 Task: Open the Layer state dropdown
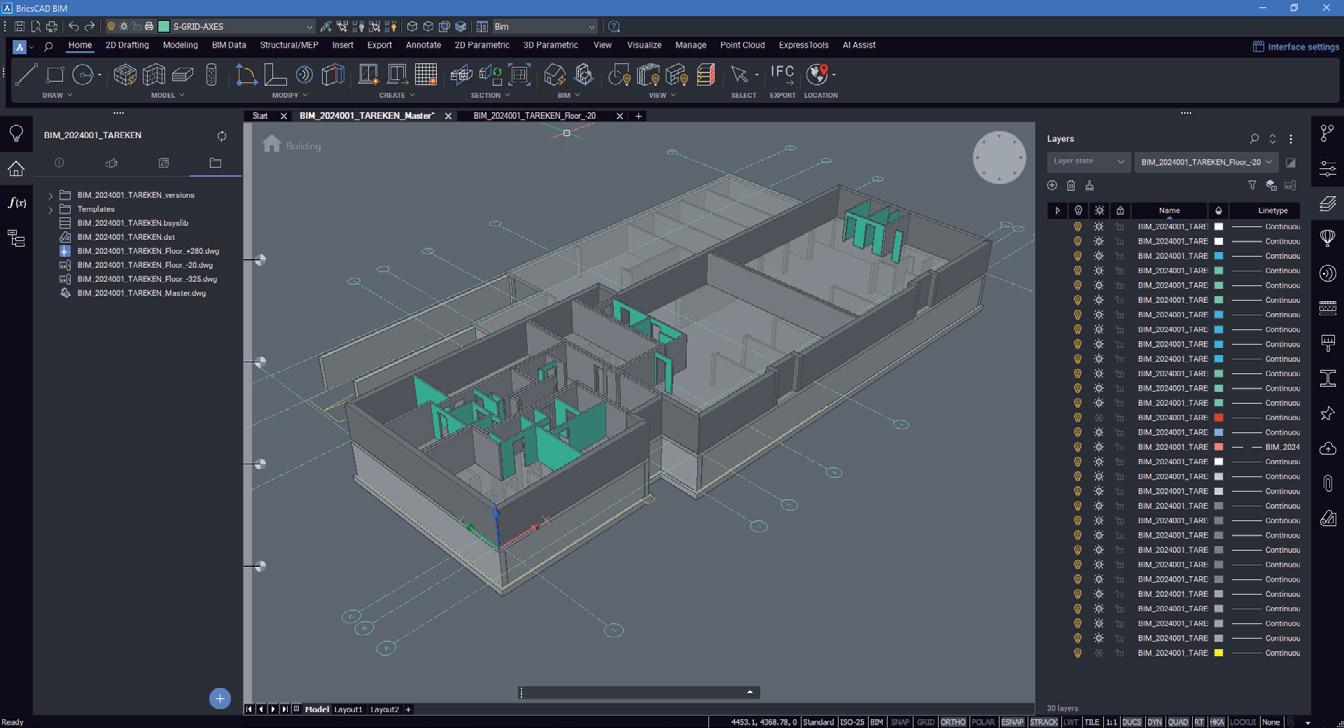click(x=1088, y=161)
